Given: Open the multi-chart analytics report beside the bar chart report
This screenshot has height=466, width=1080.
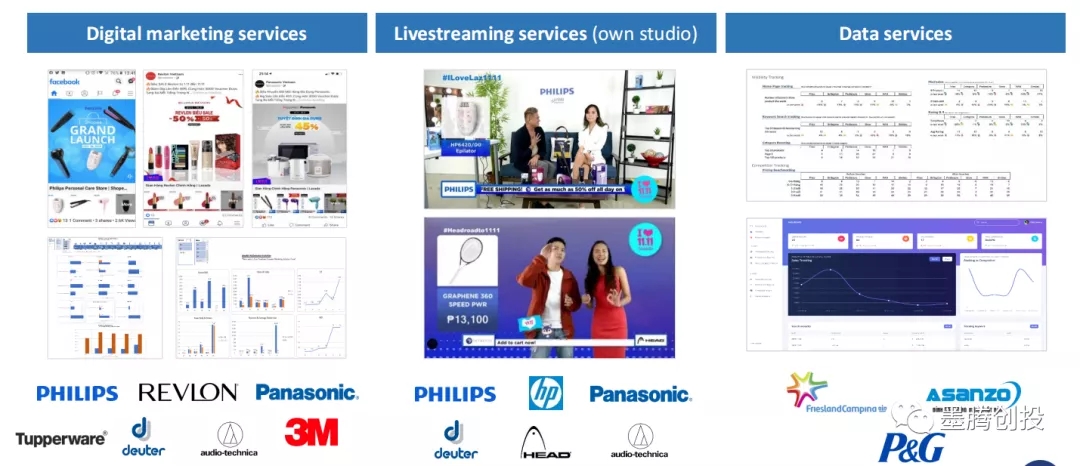Looking at the screenshot, I should point(261,297).
